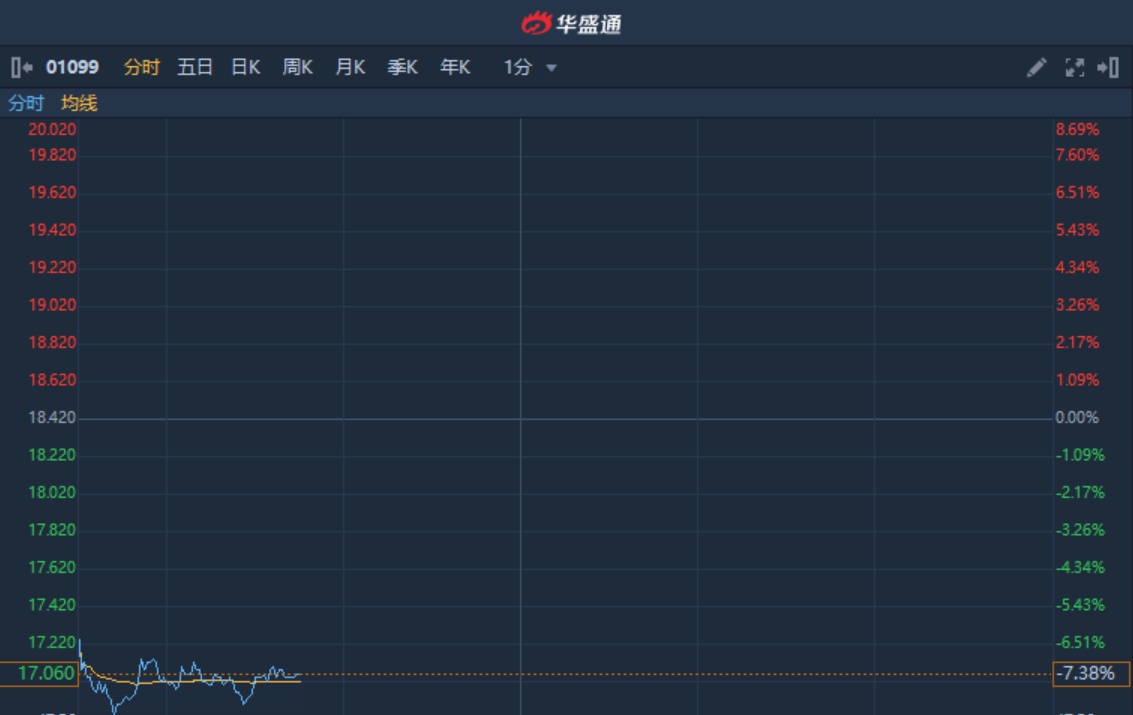This screenshot has width=1133, height=715.
Task: Open the 月K monthly chart tab
Action: [350, 67]
